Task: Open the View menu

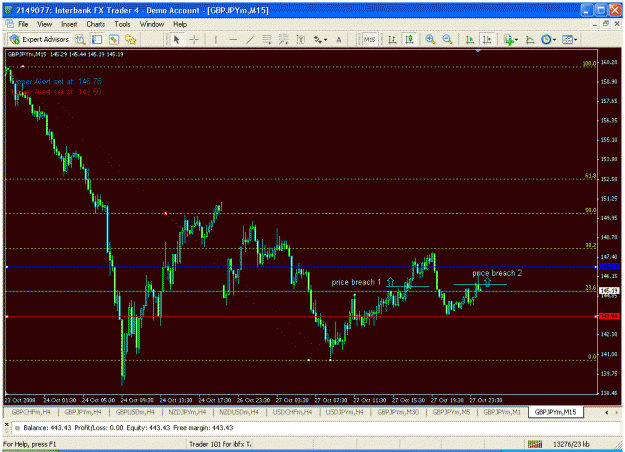Action: click(x=45, y=24)
